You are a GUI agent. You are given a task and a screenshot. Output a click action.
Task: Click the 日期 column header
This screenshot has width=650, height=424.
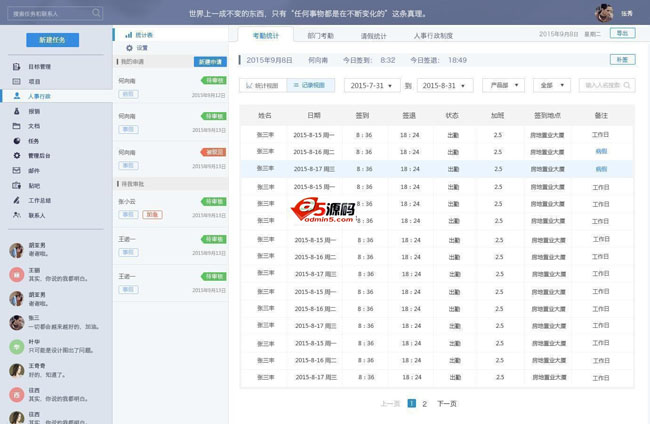pyautogui.click(x=314, y=115)
